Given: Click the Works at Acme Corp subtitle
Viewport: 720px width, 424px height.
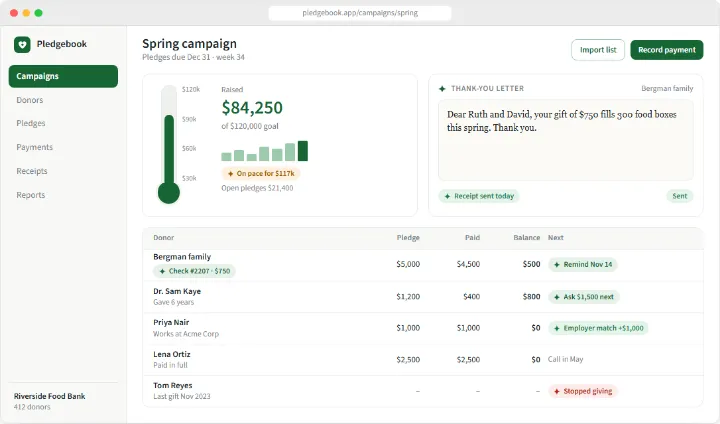Looking at the screenshot, I should 186,334.
